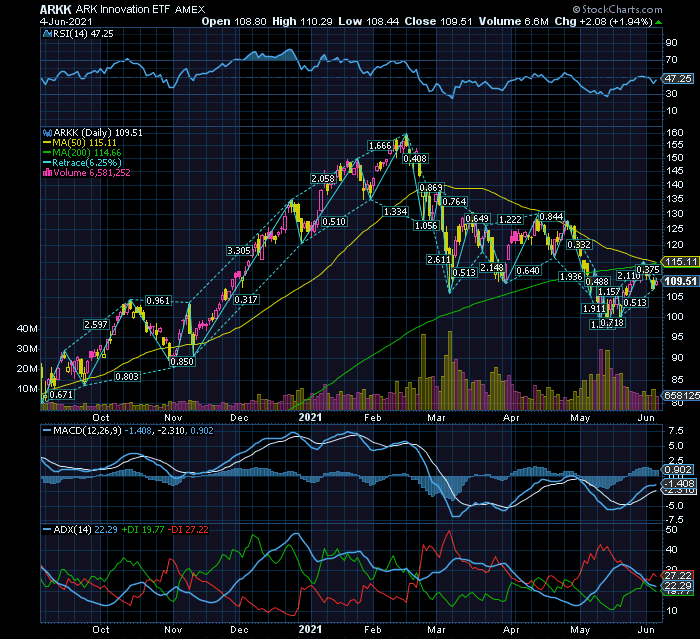The width and height of the screenshot is (700, 639).
Task: Click the 3.305 retracement label
Action: [239, 251]
